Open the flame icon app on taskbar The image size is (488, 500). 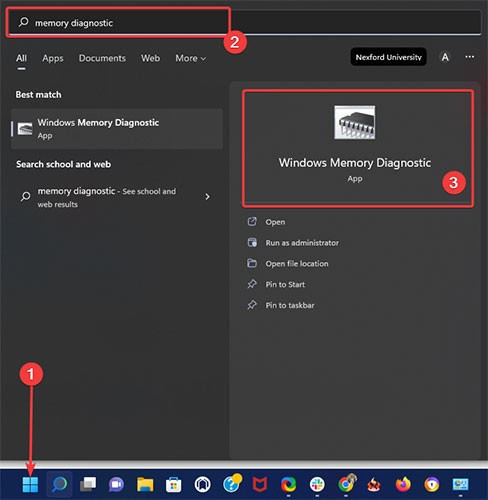coord(374,484)
